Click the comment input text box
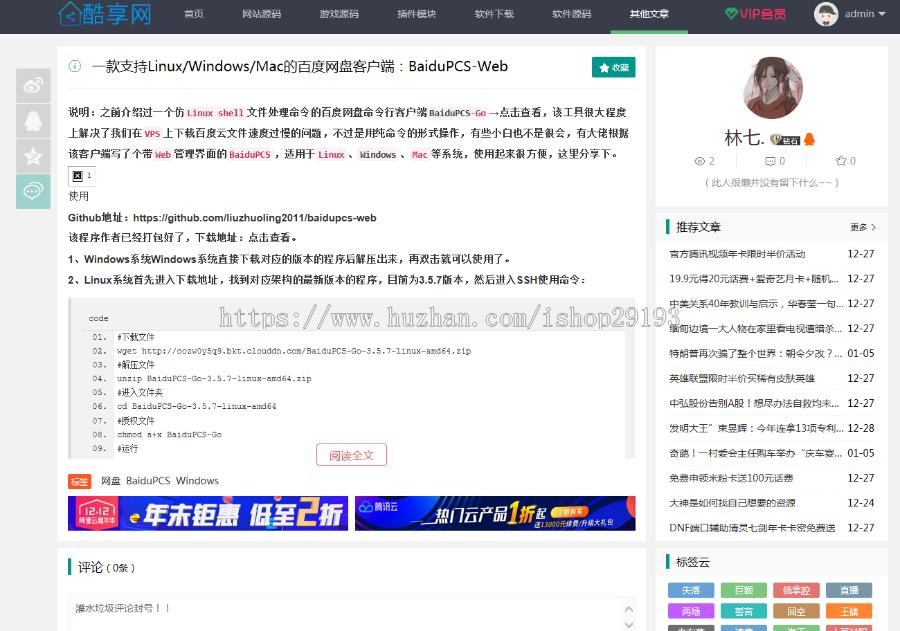 coord(350,613)
